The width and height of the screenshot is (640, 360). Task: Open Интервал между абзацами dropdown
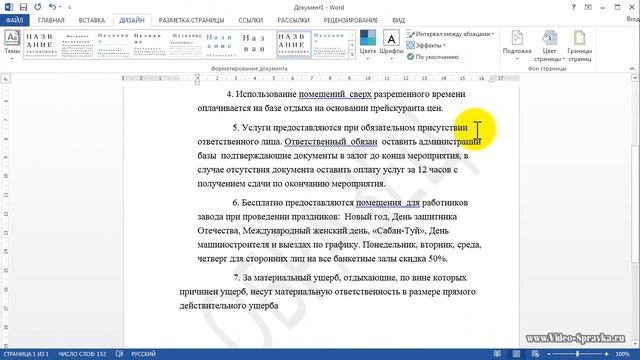[450, 34]
